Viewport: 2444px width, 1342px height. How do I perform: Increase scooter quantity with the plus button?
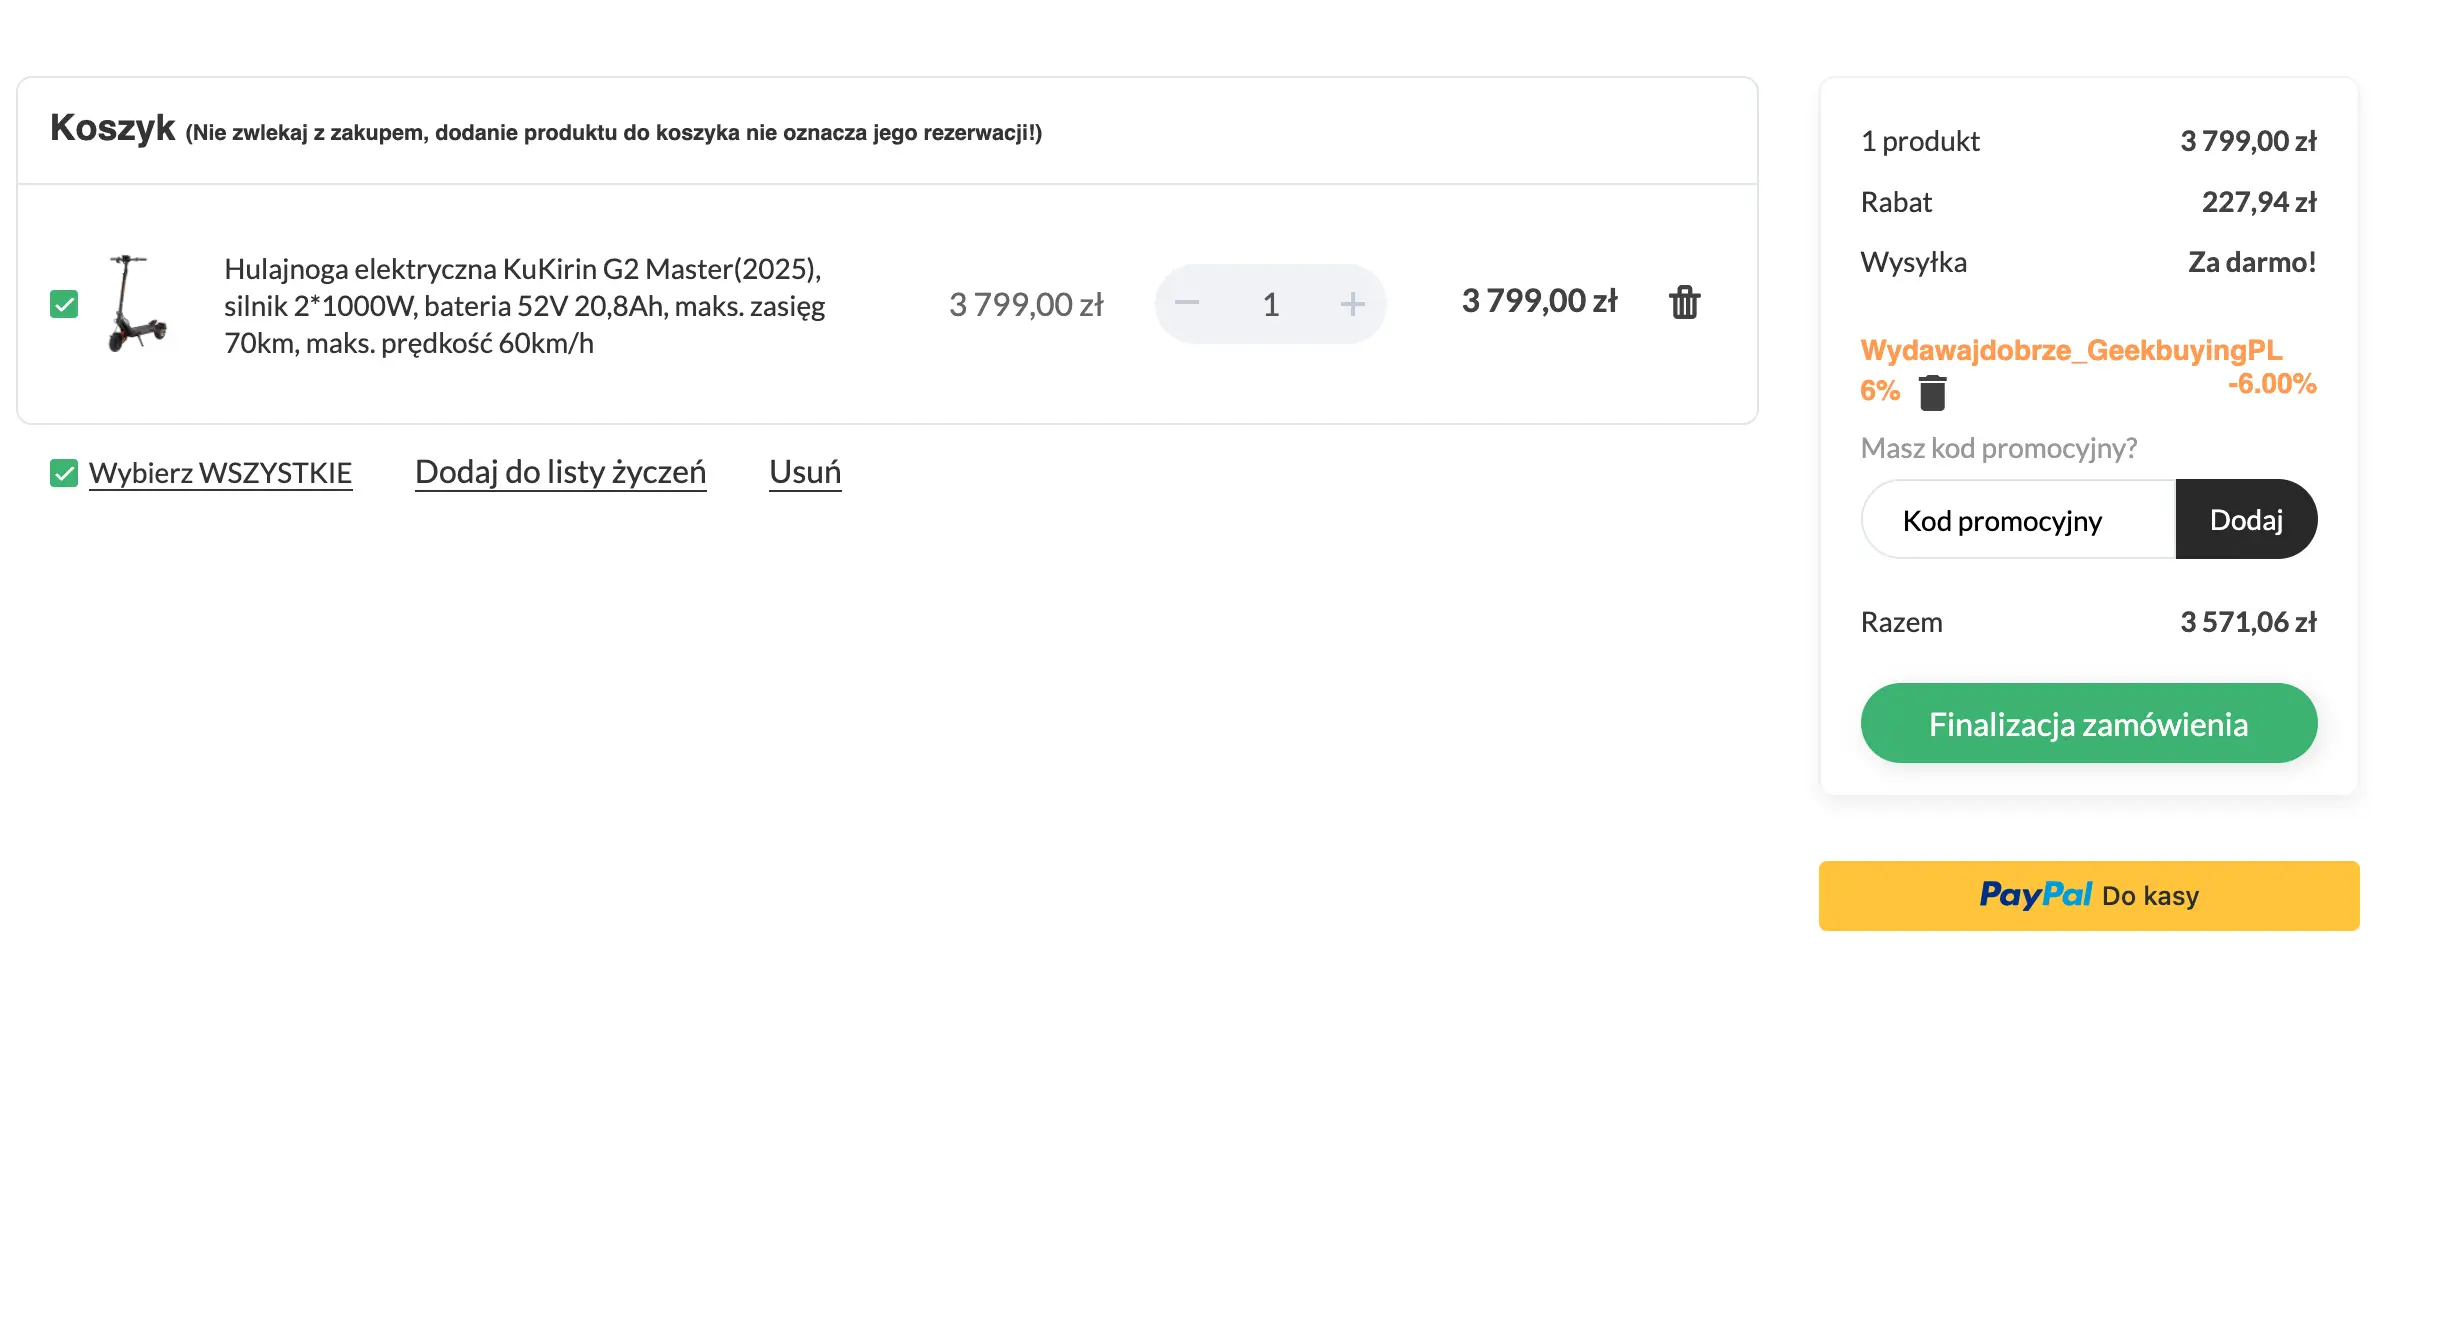[x=1352, y=304]
